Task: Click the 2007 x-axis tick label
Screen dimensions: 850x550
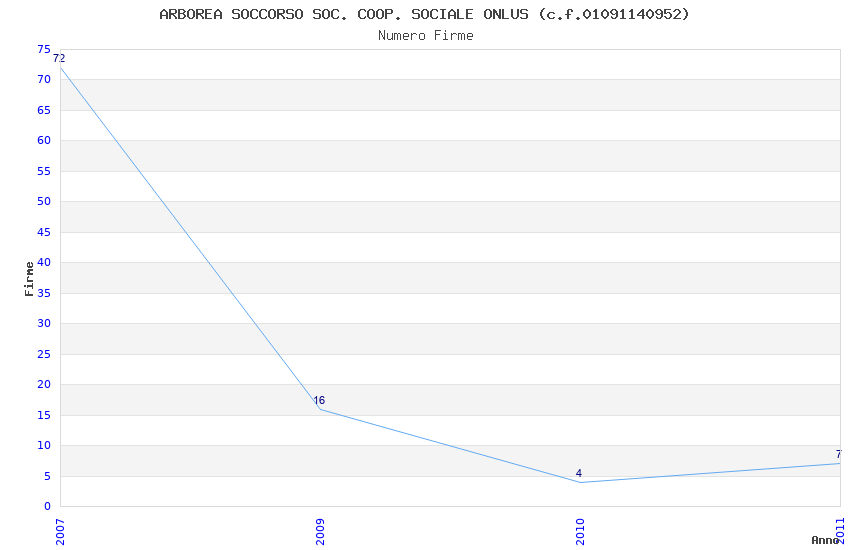Action: point(60,532)
